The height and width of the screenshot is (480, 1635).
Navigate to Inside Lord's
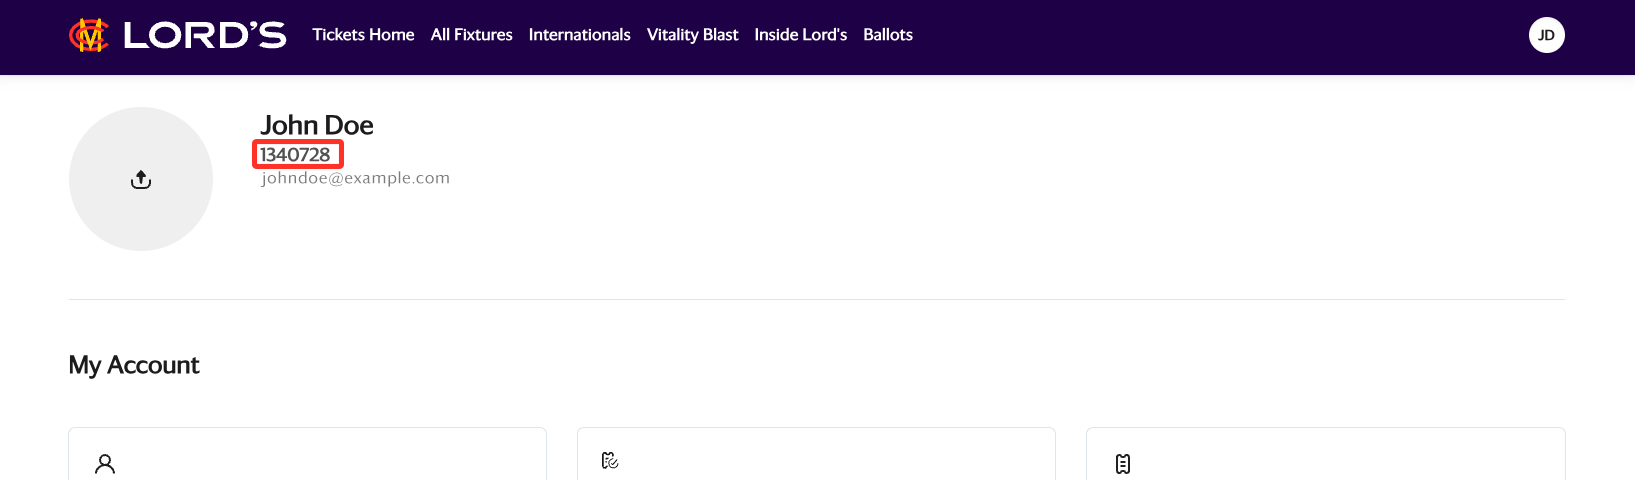[800, 35]
